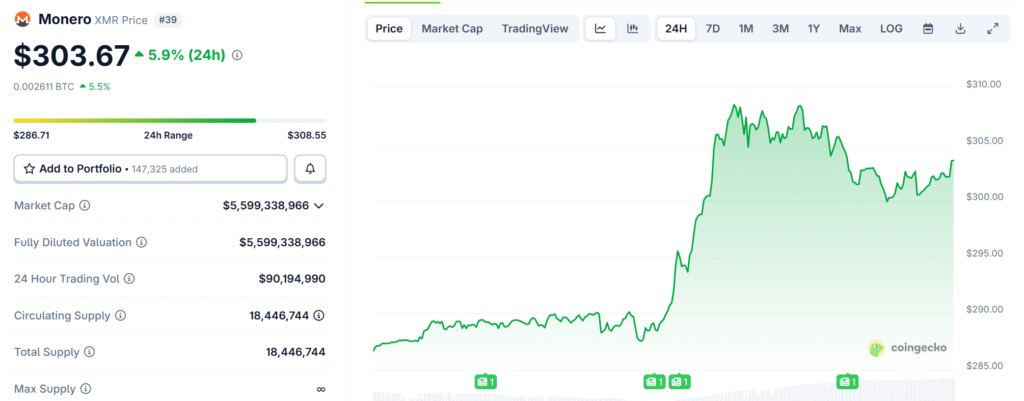
Task: Open the TradingView chart tab
Action: click(x=535, y=29)
